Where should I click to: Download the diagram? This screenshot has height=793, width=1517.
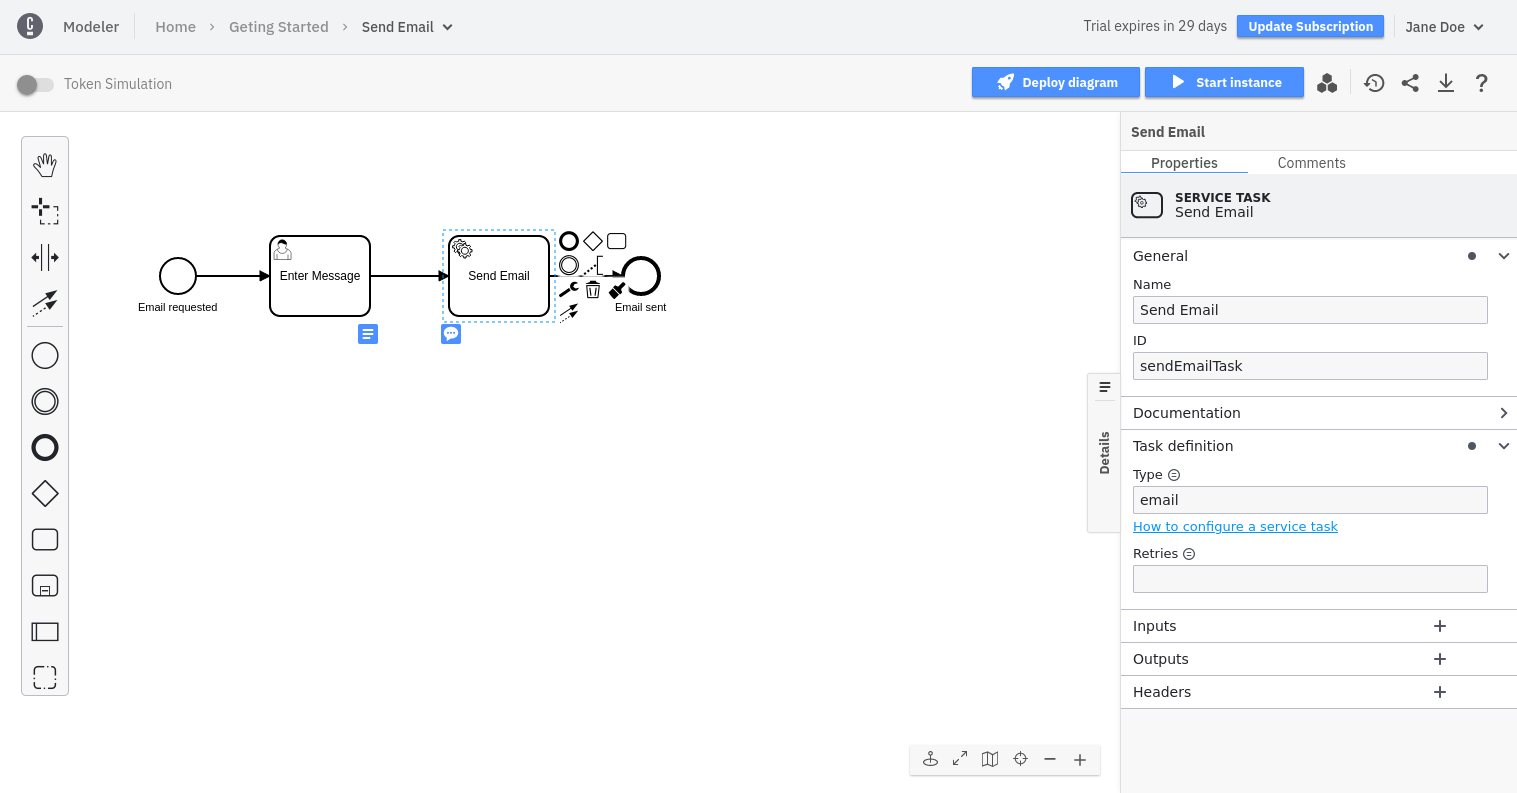pyautogui.click(x=1446, y=83)
